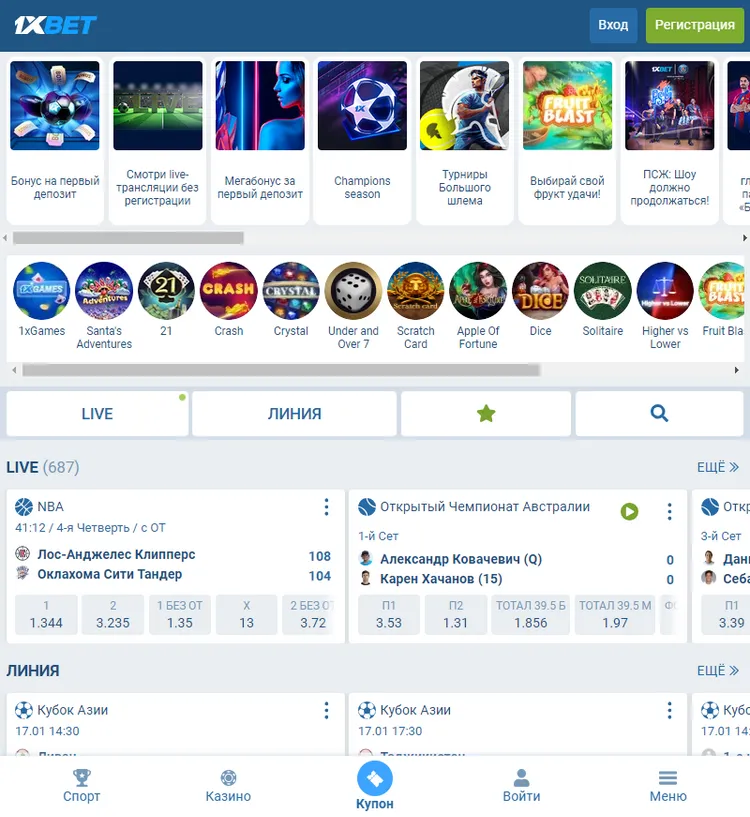Open Лос-Анджелес Клипперс match
The width and height of the screenshot is (750, 817).
click(116, 554)
